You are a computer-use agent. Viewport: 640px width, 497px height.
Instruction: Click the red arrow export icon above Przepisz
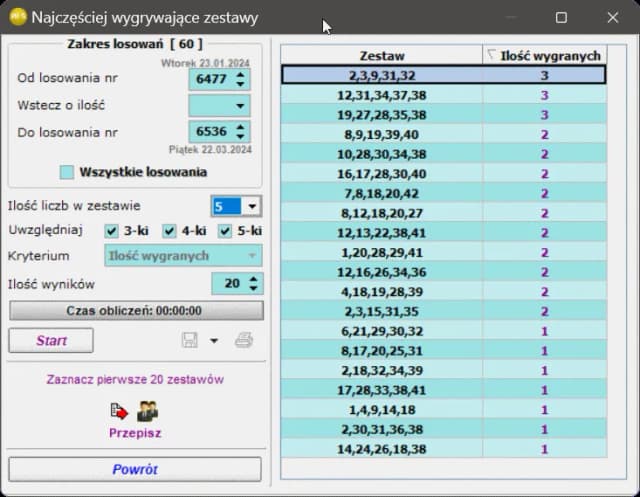click(120, 411)
